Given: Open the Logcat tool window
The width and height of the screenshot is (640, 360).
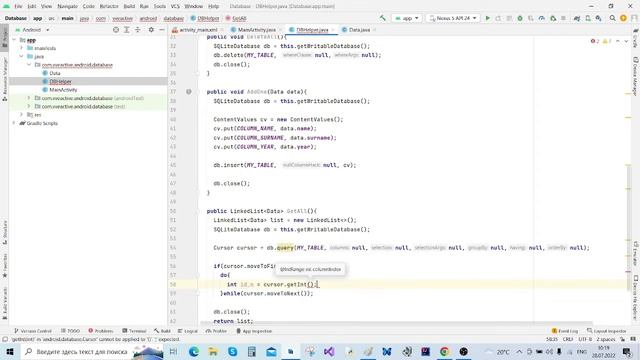Looking at the screenshot, I should 188,331.
